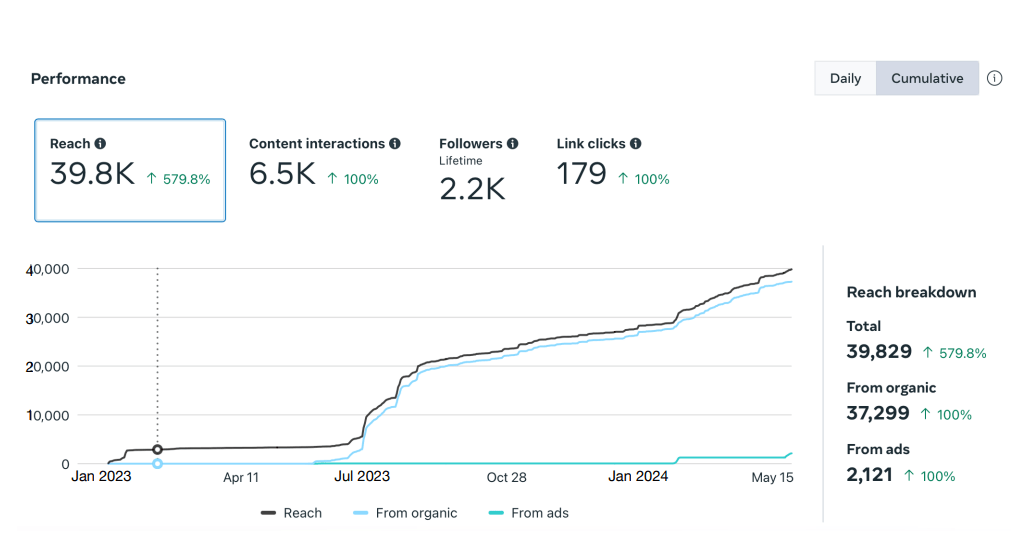
Task: Click the Content interactions info icon
Action: tap(395, 144)
